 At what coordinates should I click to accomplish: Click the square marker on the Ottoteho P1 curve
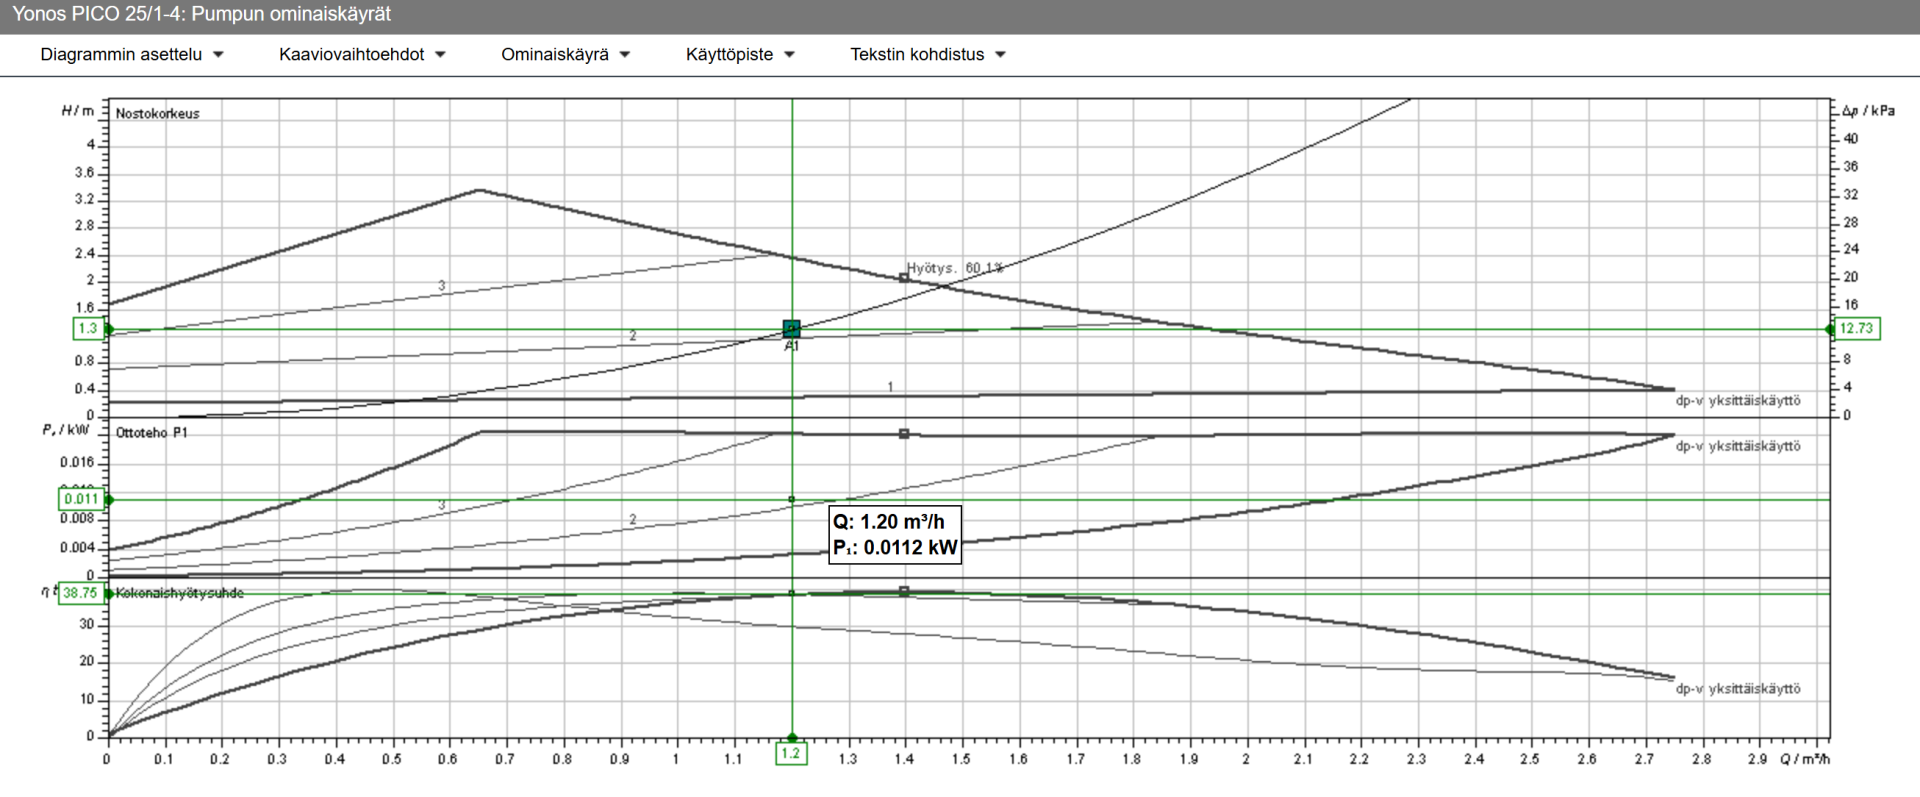pos(904,434)
